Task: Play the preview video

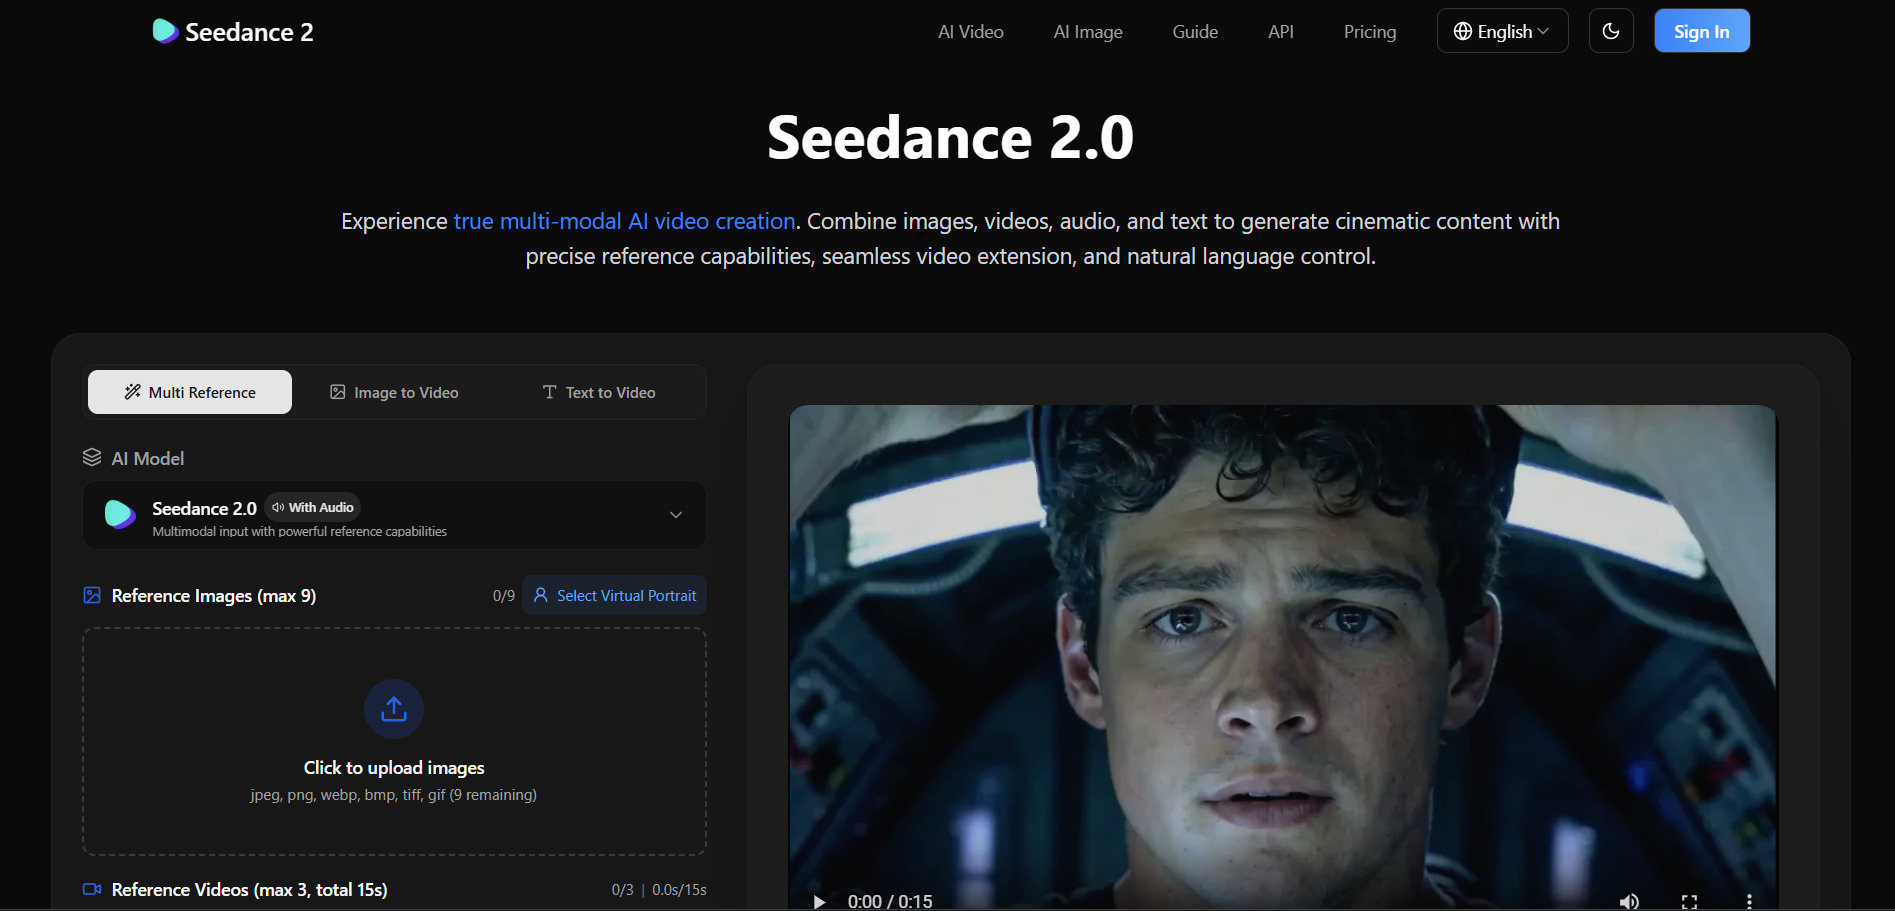Action: click(819, 901)
